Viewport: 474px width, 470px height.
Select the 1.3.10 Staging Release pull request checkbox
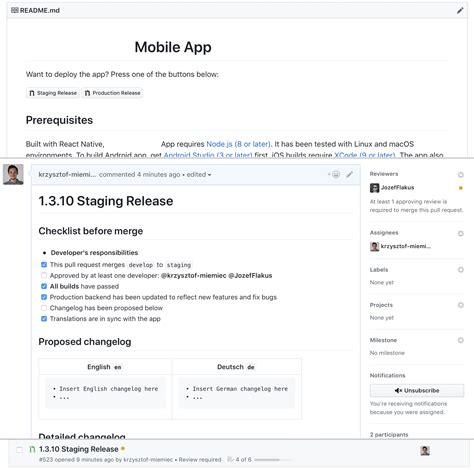click(19, 450)
